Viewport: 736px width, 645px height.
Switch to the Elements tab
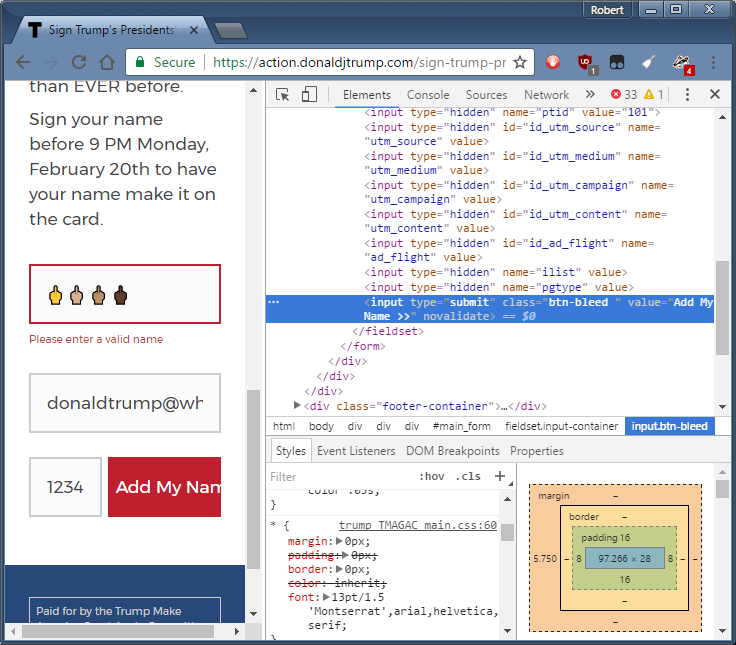coord(367,95)
